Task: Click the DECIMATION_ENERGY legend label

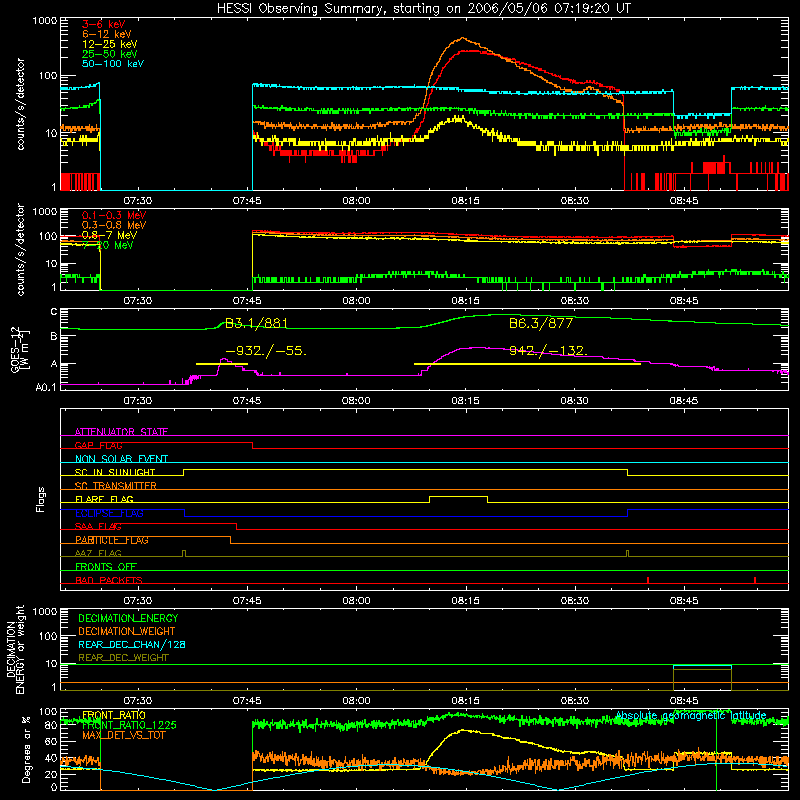Action: click(x=128, y=618)
